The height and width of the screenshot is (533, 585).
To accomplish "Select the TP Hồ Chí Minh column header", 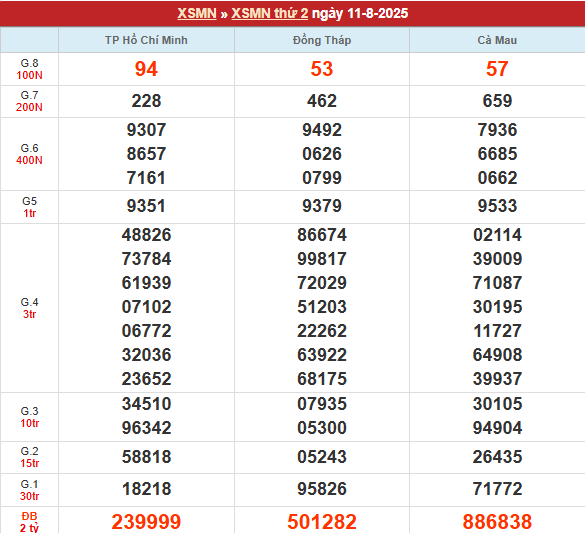I will coord(146,40).
